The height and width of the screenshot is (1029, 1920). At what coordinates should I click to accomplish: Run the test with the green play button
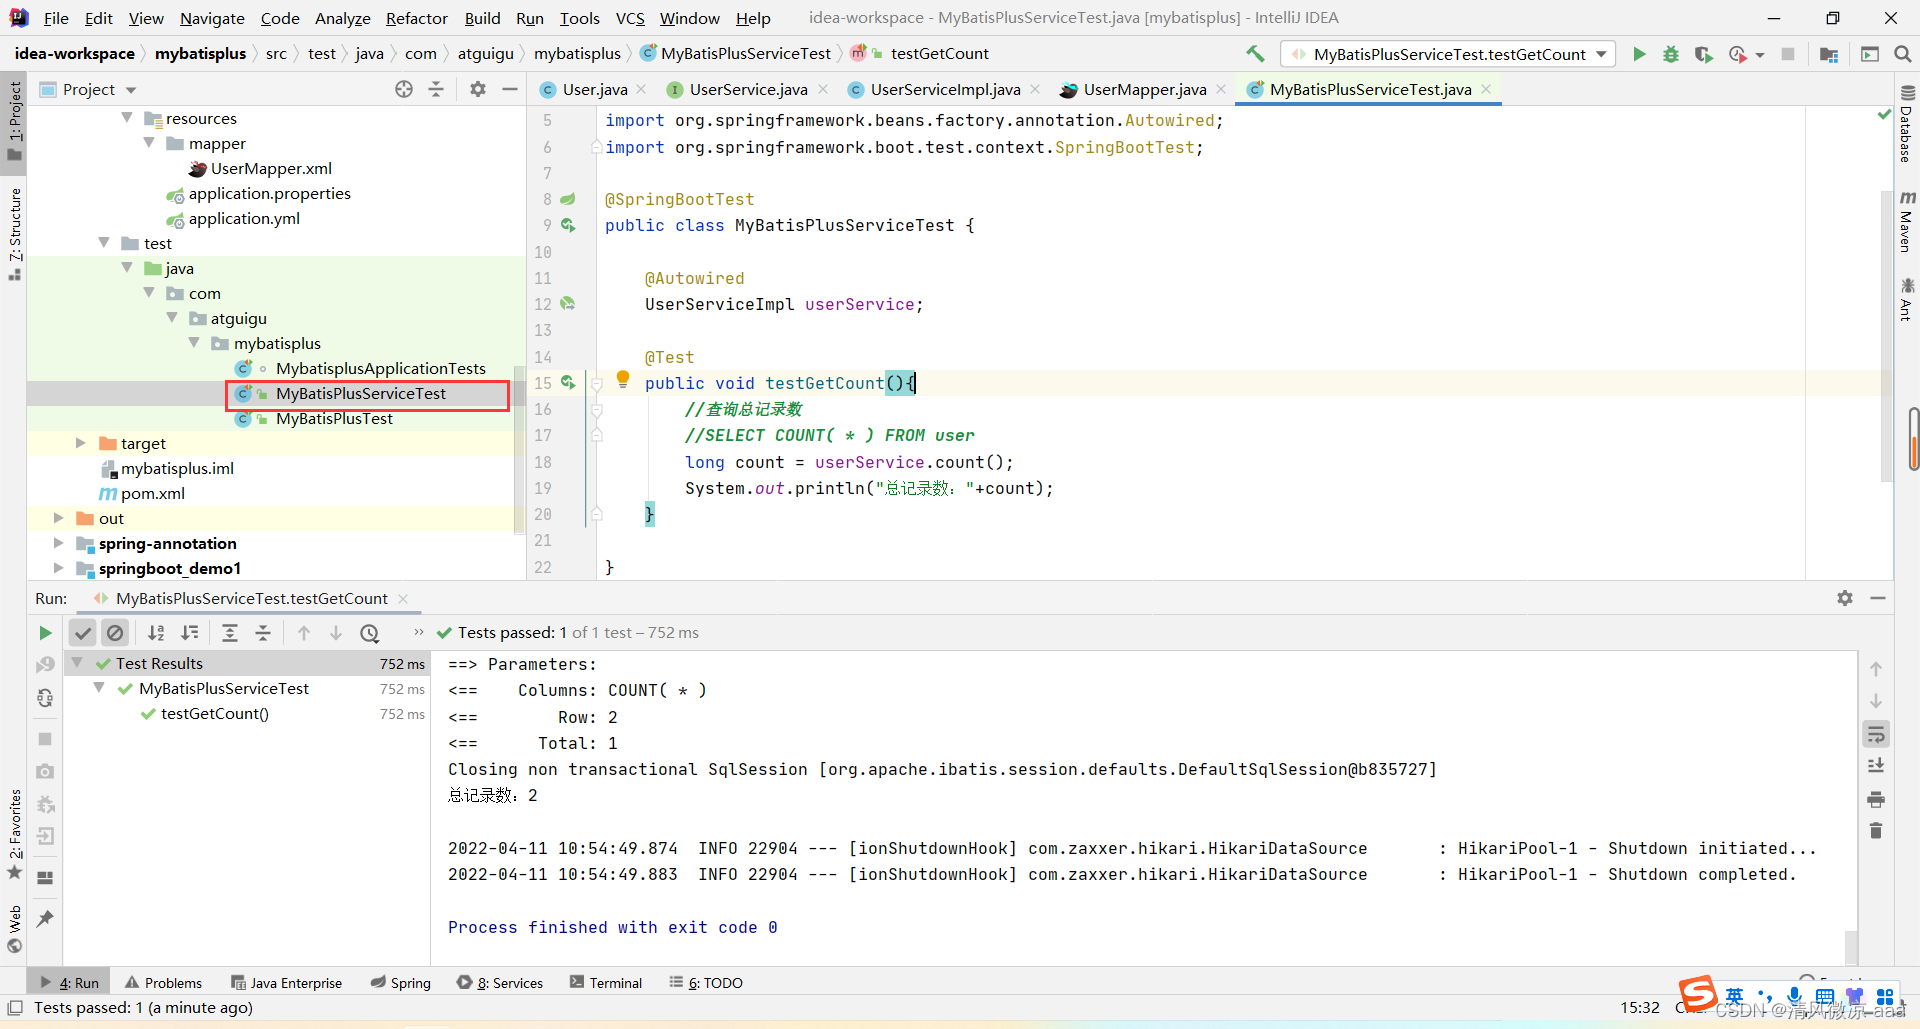pos(1639,54)
